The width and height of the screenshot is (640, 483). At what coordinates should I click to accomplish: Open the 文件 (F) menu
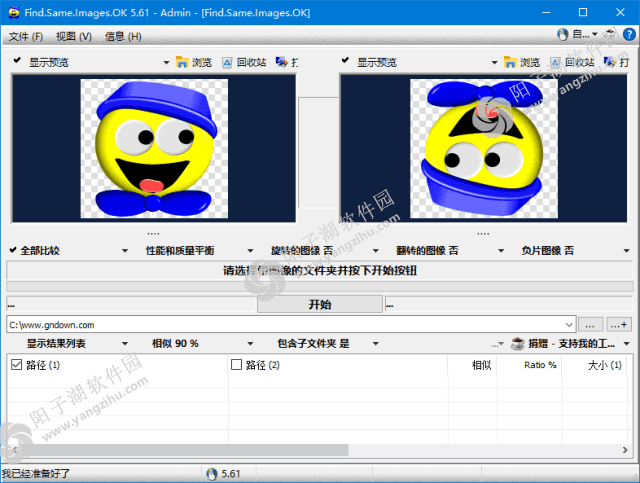26,37
